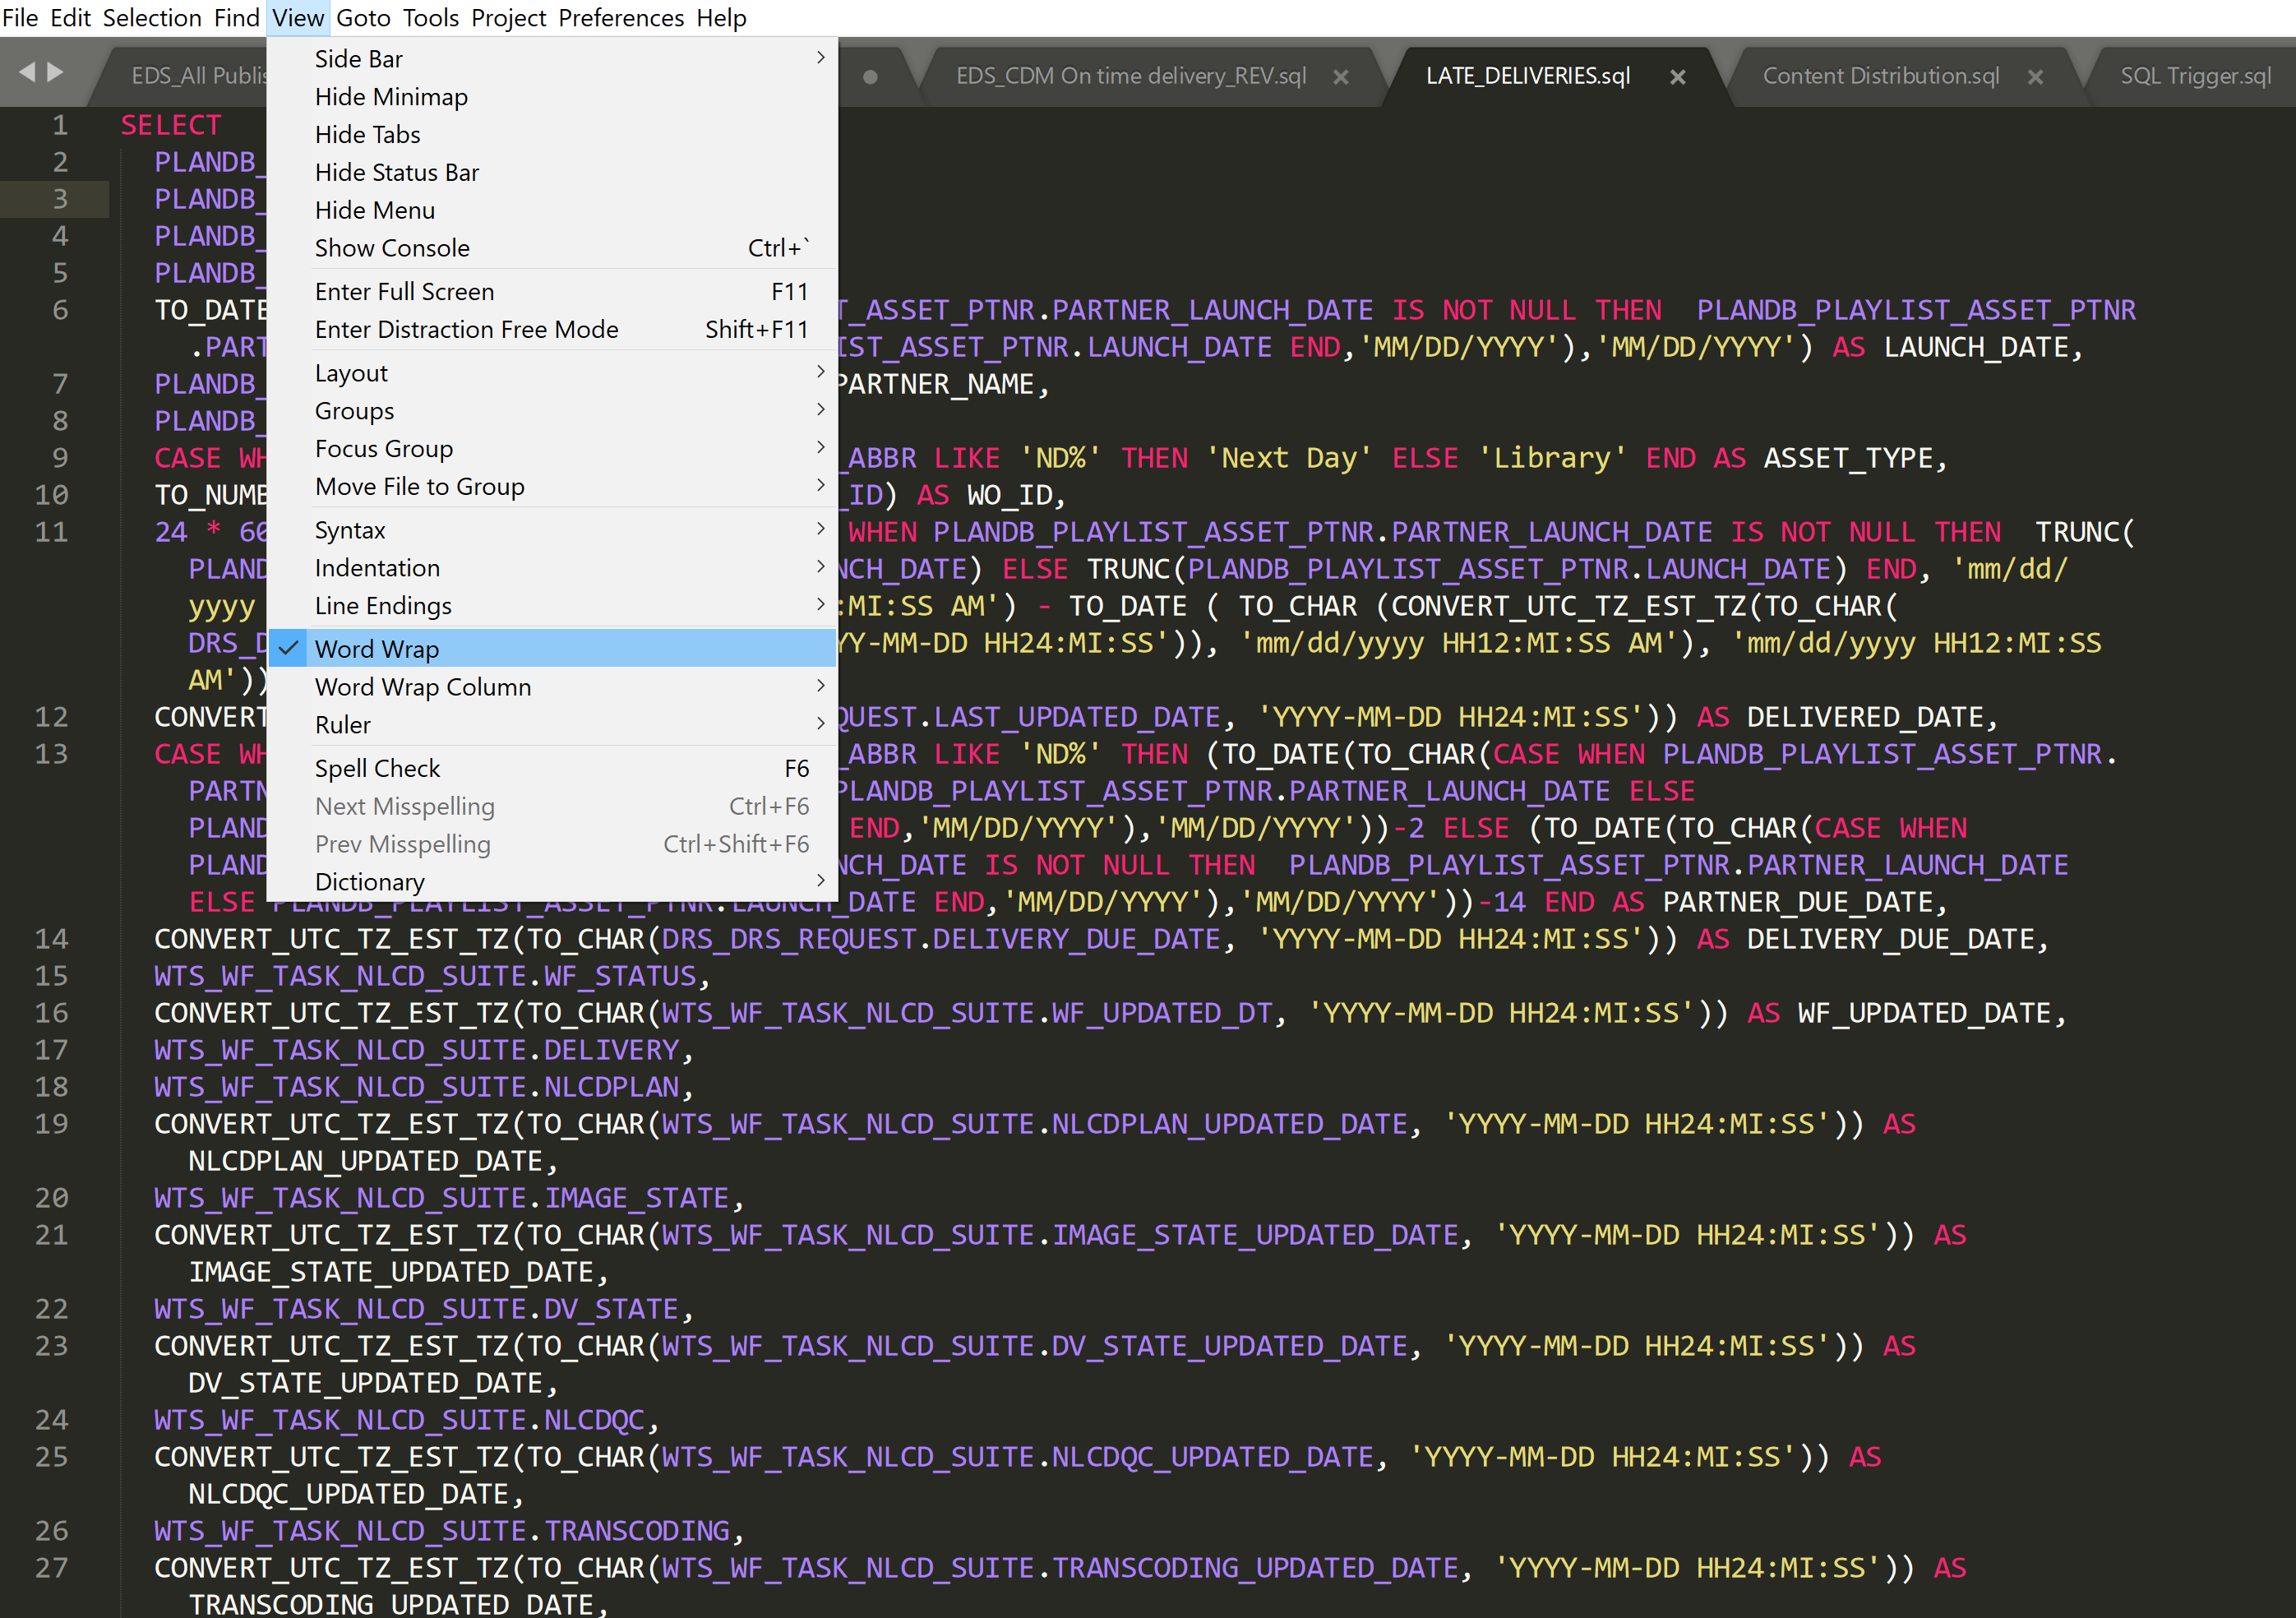Expand the Layout submenu
This screenshot has width=2296, height=1618.
click(351, 372)
